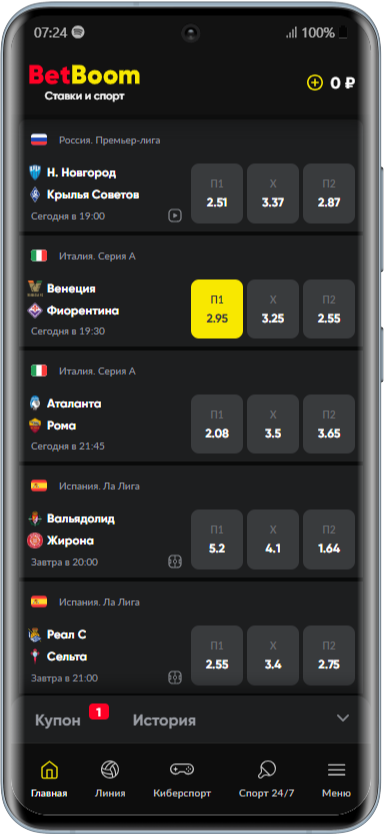Open the match tracker icon for Вальядолид – Жирона
Viewport: 384px width, 834px height.
174,562
